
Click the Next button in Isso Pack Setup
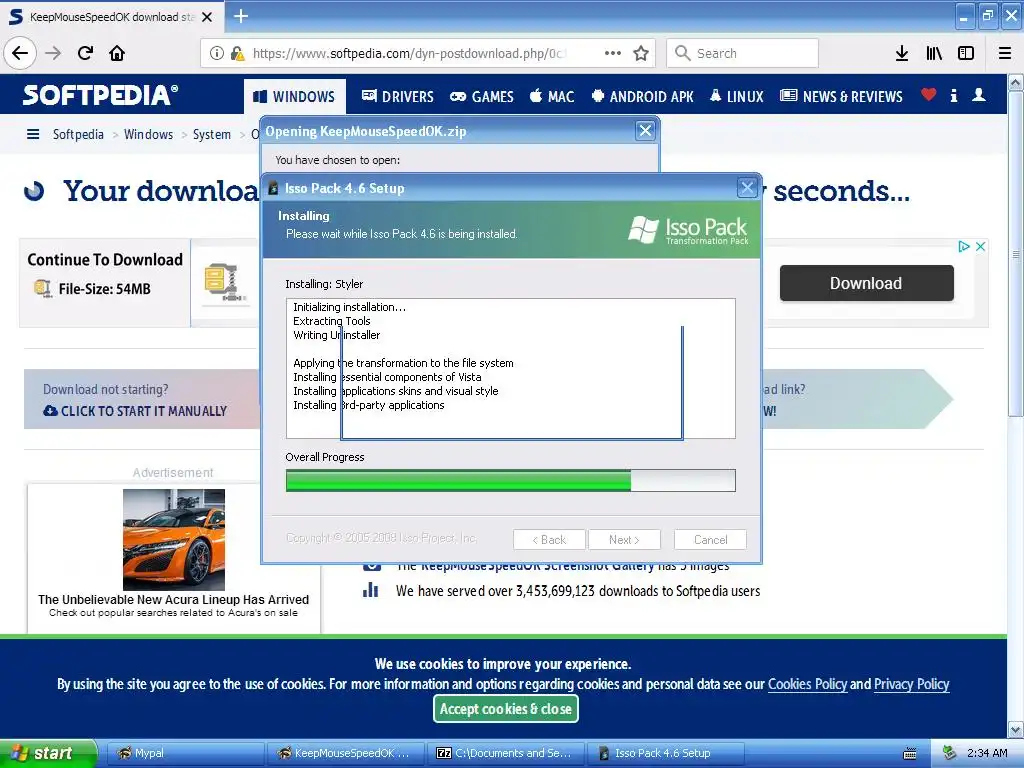pyautogui.click(x=624, y=539)
